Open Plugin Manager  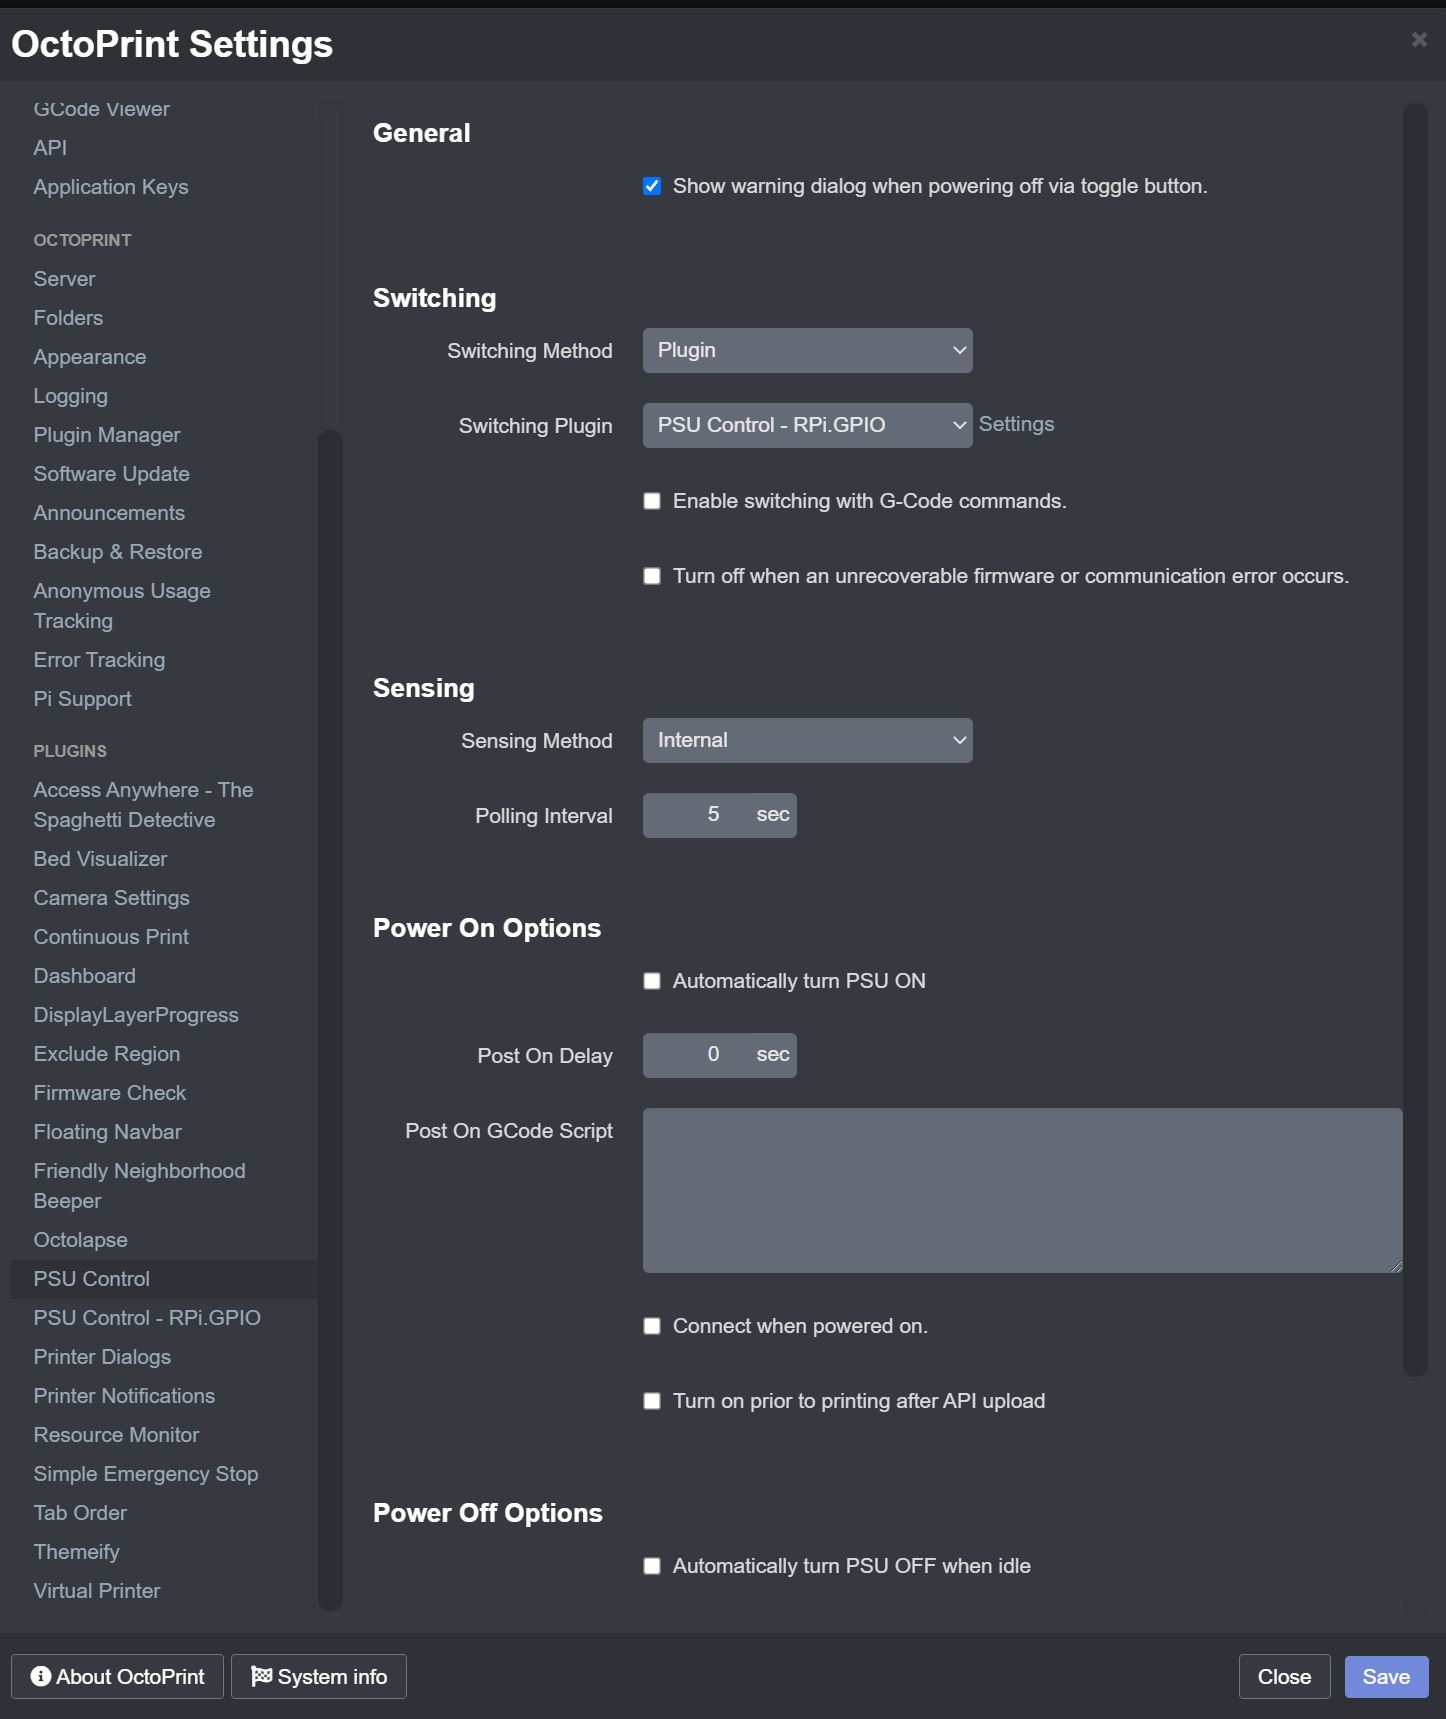(107, 435)
